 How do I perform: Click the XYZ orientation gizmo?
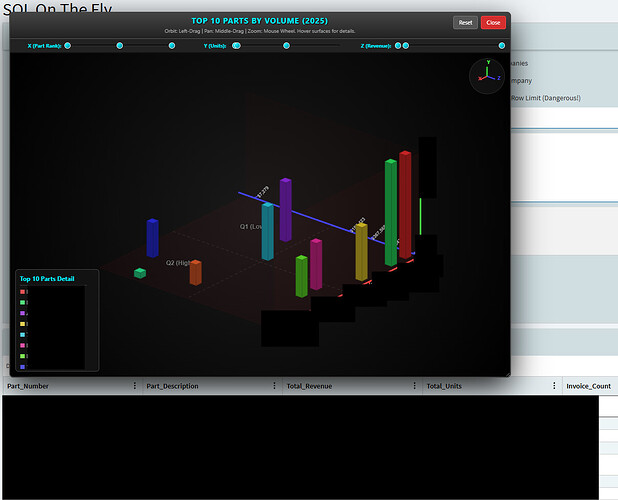[487, 76]
